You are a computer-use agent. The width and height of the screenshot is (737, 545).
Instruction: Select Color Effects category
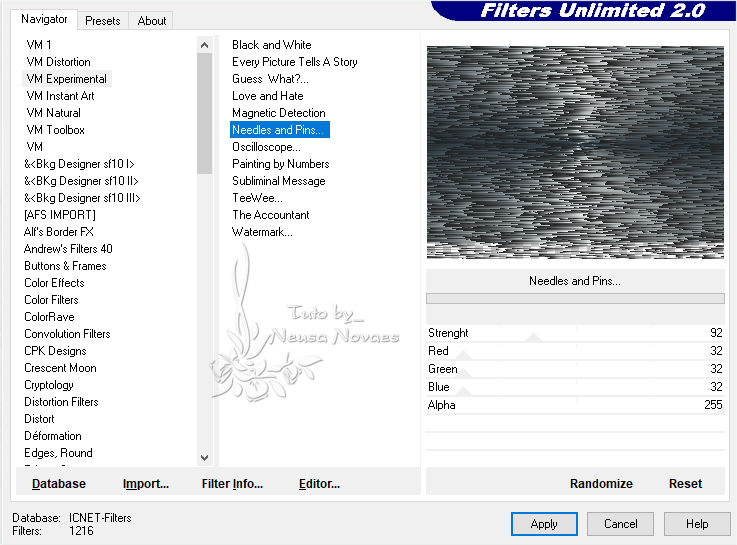tap(54, 282)
